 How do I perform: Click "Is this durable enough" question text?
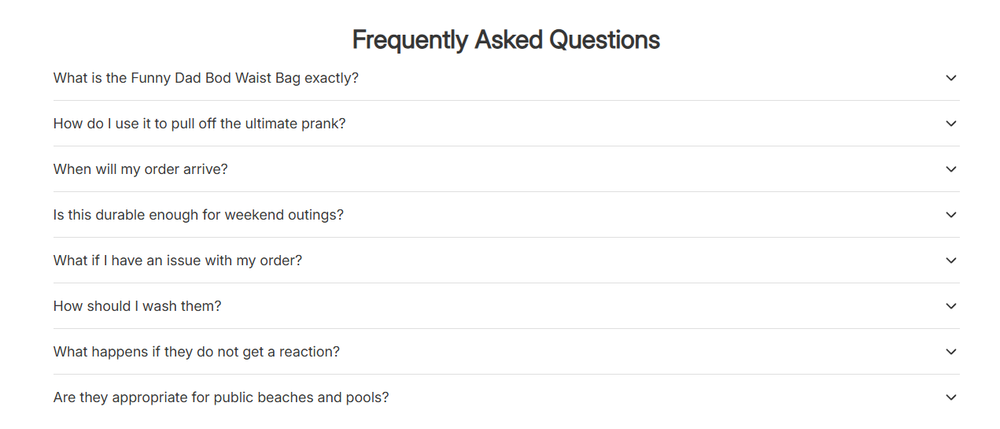tap(198, 215)
